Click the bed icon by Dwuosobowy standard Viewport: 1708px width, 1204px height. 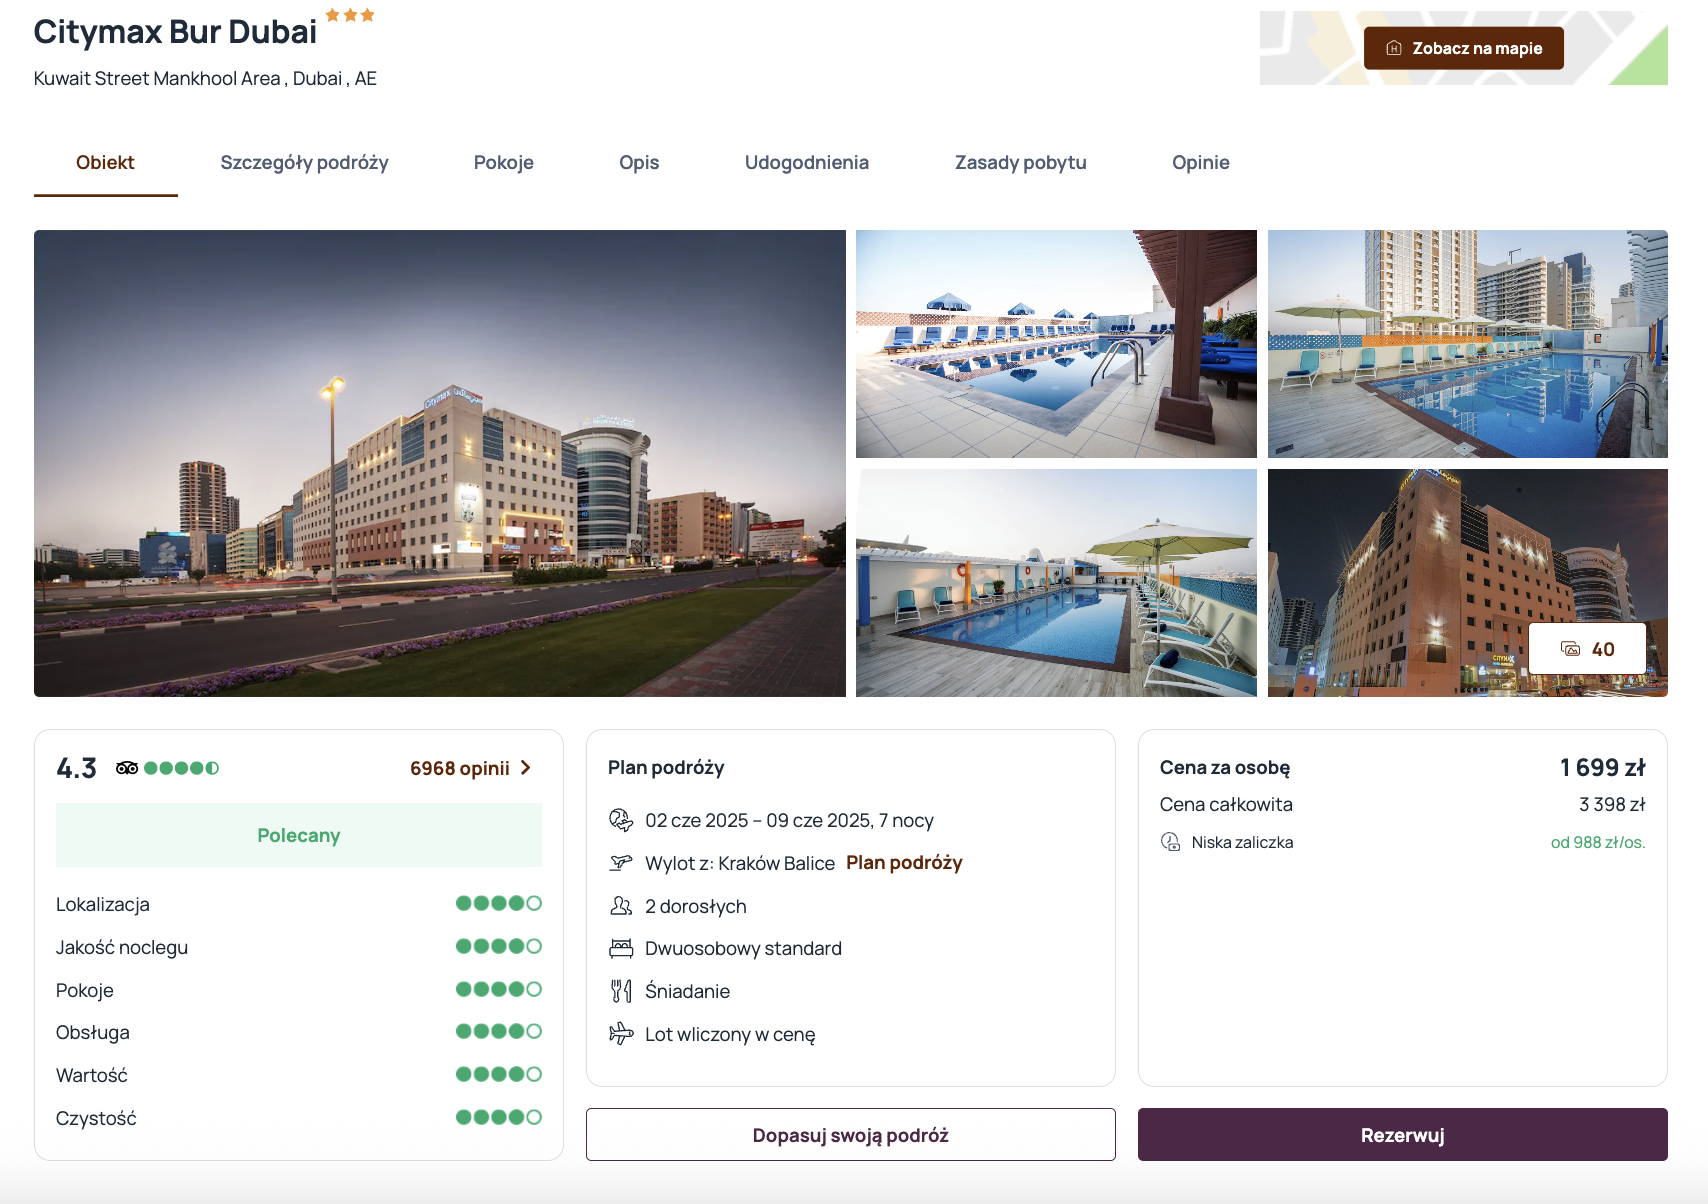[621, 948]
